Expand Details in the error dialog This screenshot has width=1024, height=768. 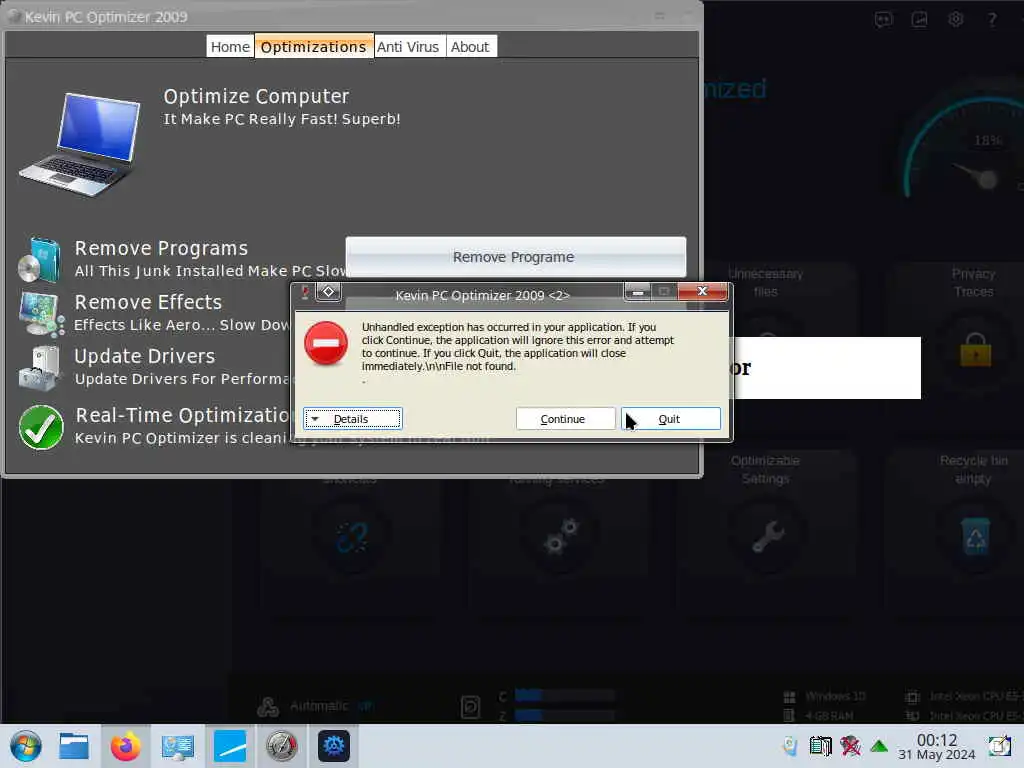353,419
